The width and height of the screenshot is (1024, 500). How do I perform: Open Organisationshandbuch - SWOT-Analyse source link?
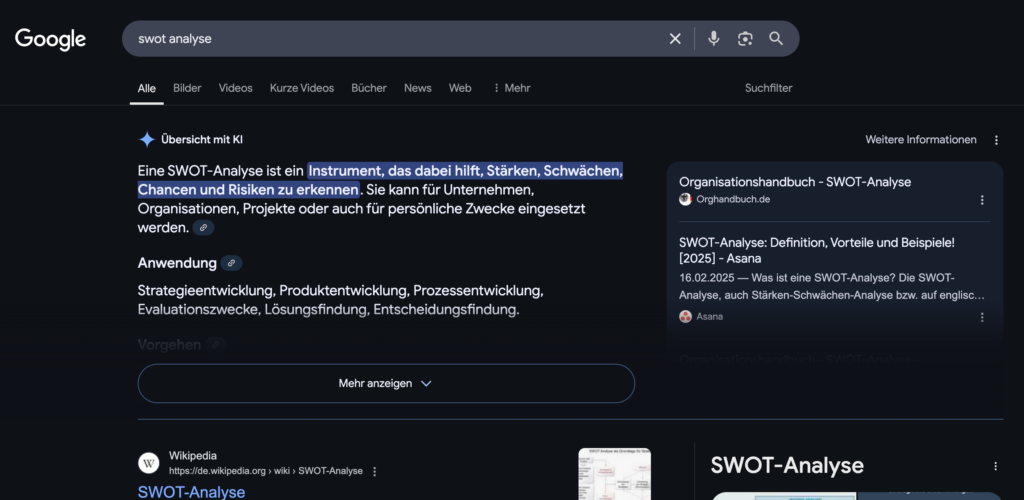tap(794, 182)
